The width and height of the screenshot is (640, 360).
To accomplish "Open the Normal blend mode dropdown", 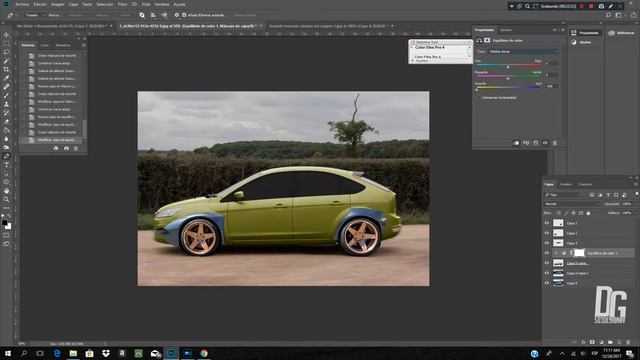I will point(572,204).
